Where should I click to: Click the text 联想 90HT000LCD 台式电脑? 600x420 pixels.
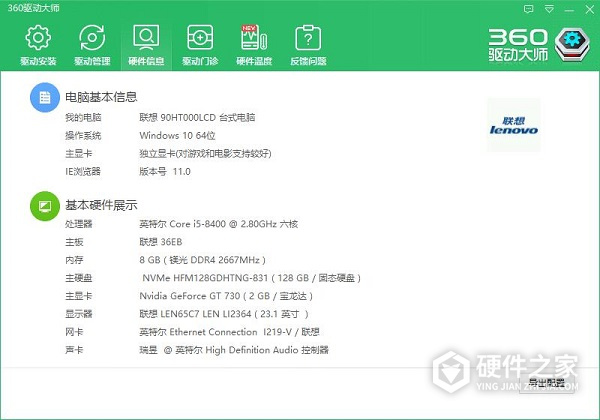pos(197,117)
